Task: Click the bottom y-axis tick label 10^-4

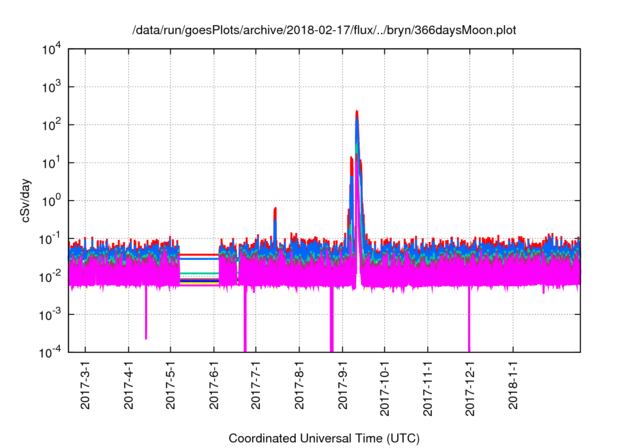Action: 53,352
